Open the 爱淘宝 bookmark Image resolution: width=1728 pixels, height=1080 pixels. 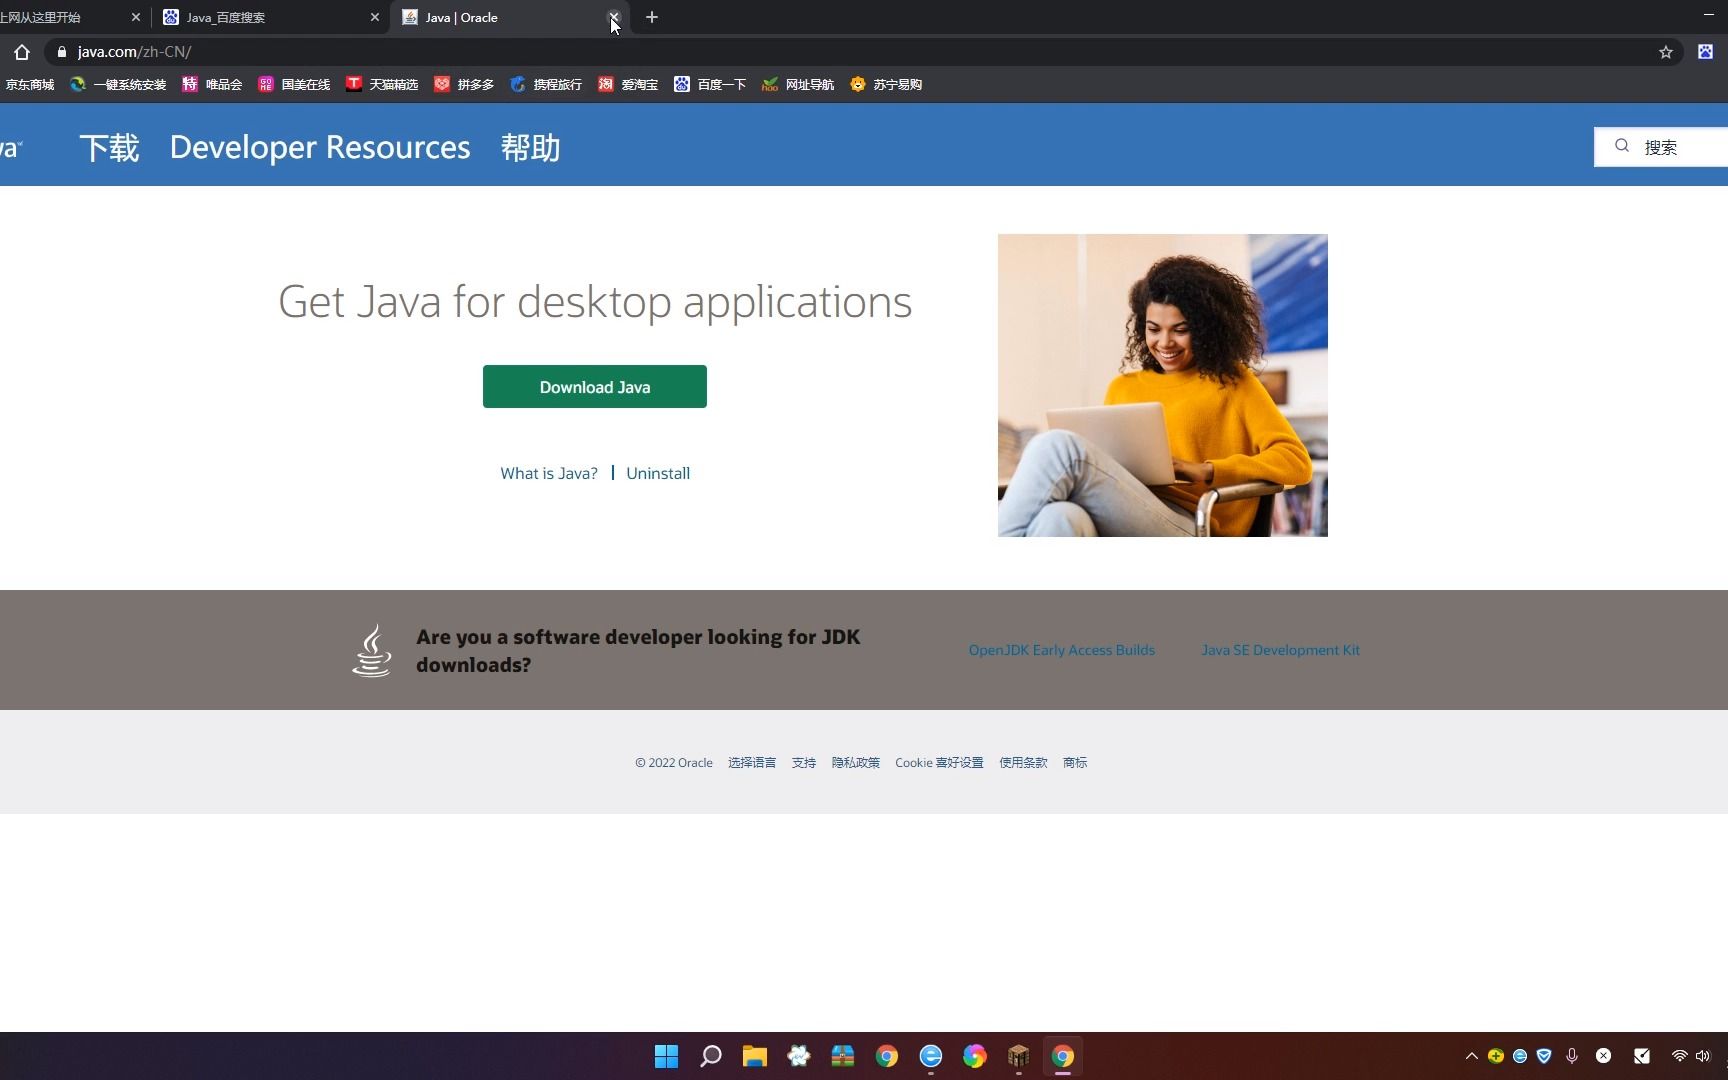pyautogui.click(x=628, y=85)
